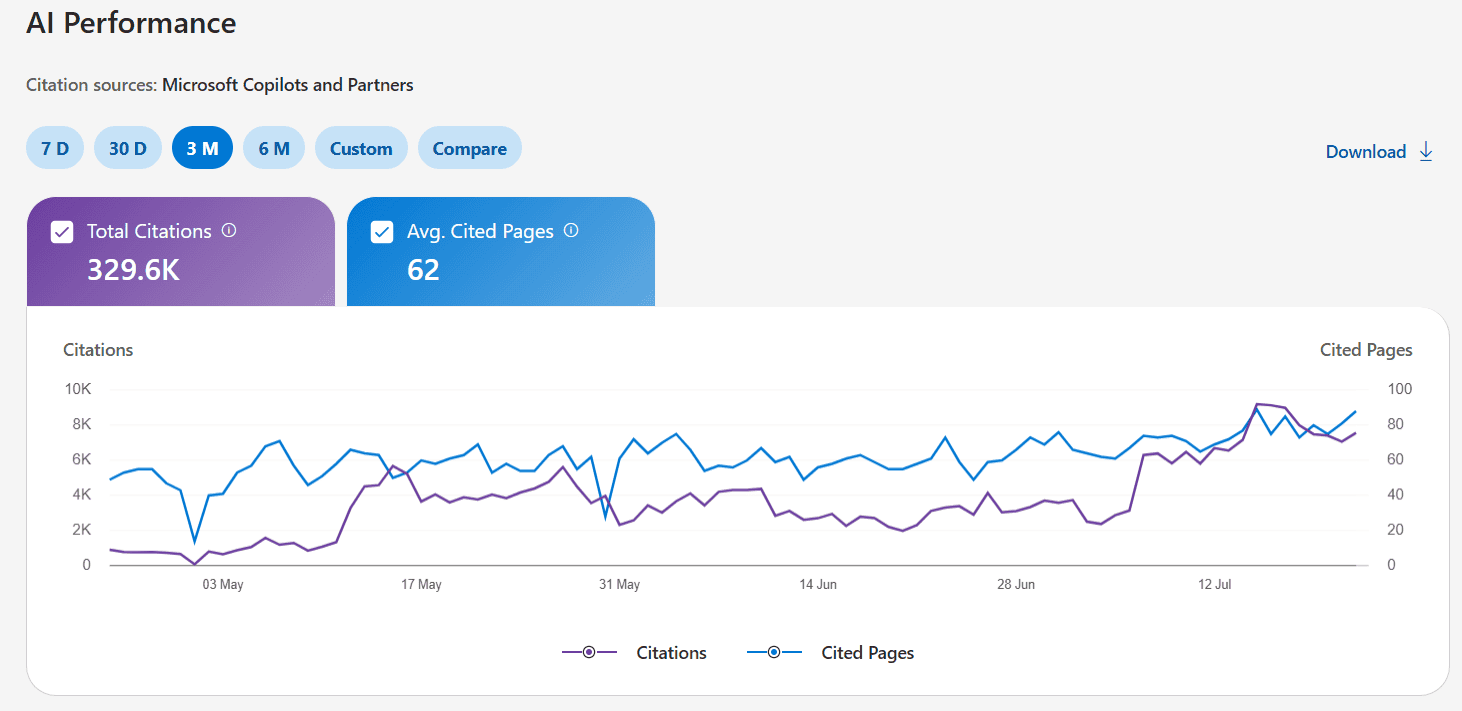The image size is (1462, 711).
Task: Click the 62 average cited pages value
Action: 423,270
